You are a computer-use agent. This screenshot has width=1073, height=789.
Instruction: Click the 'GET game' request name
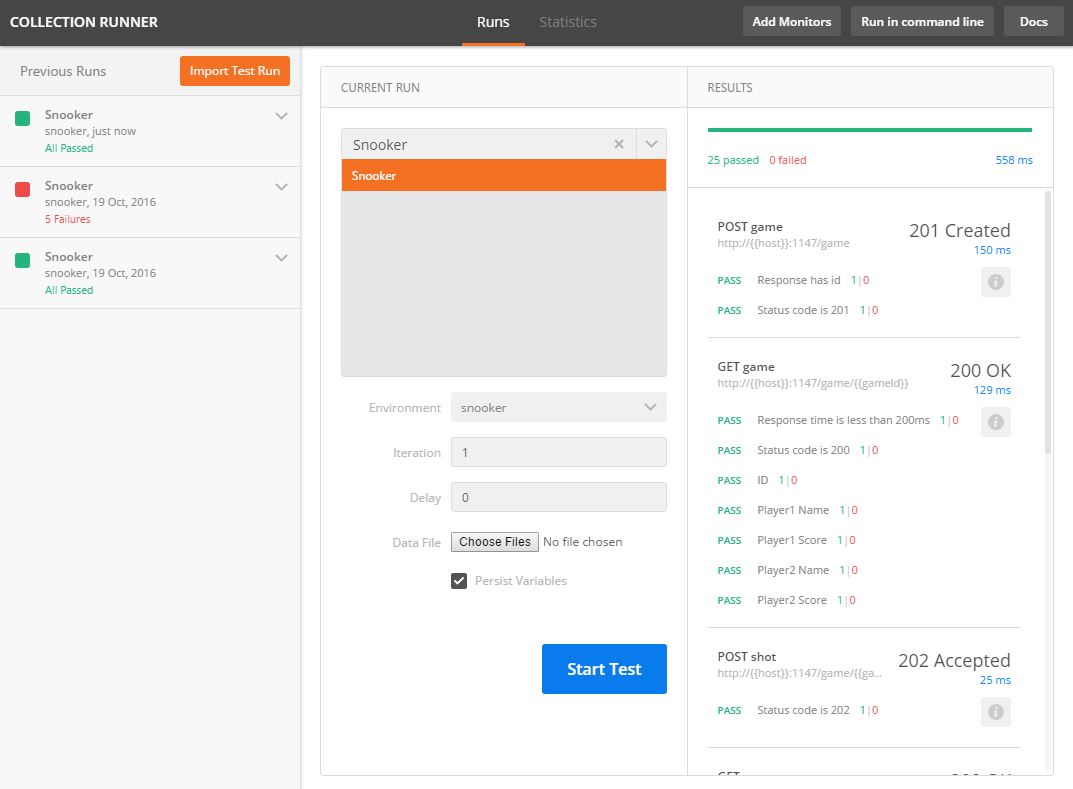point(746,367)
